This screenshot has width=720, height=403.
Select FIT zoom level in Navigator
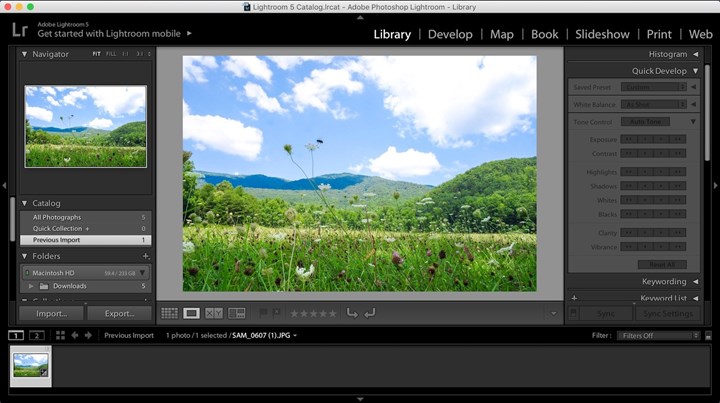tap(97, 54)
